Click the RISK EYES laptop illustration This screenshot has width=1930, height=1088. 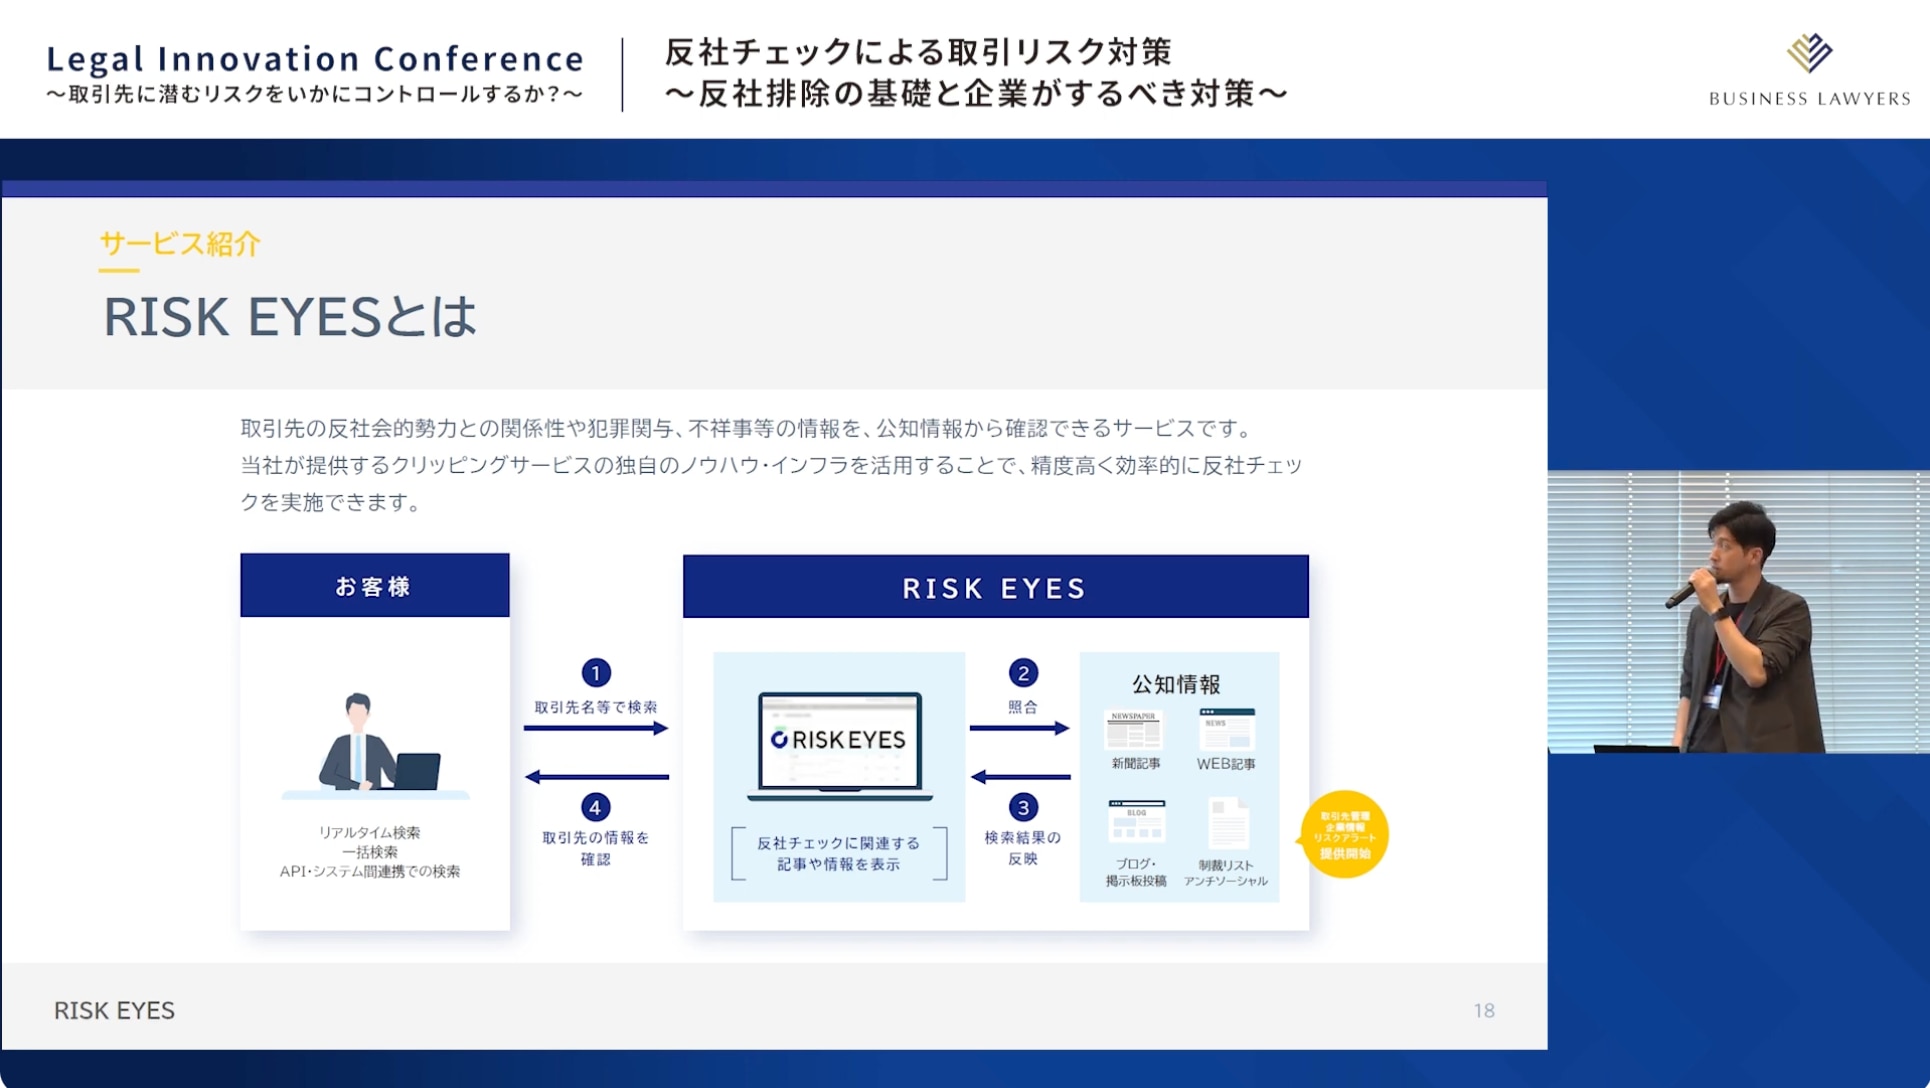(839, 745)
